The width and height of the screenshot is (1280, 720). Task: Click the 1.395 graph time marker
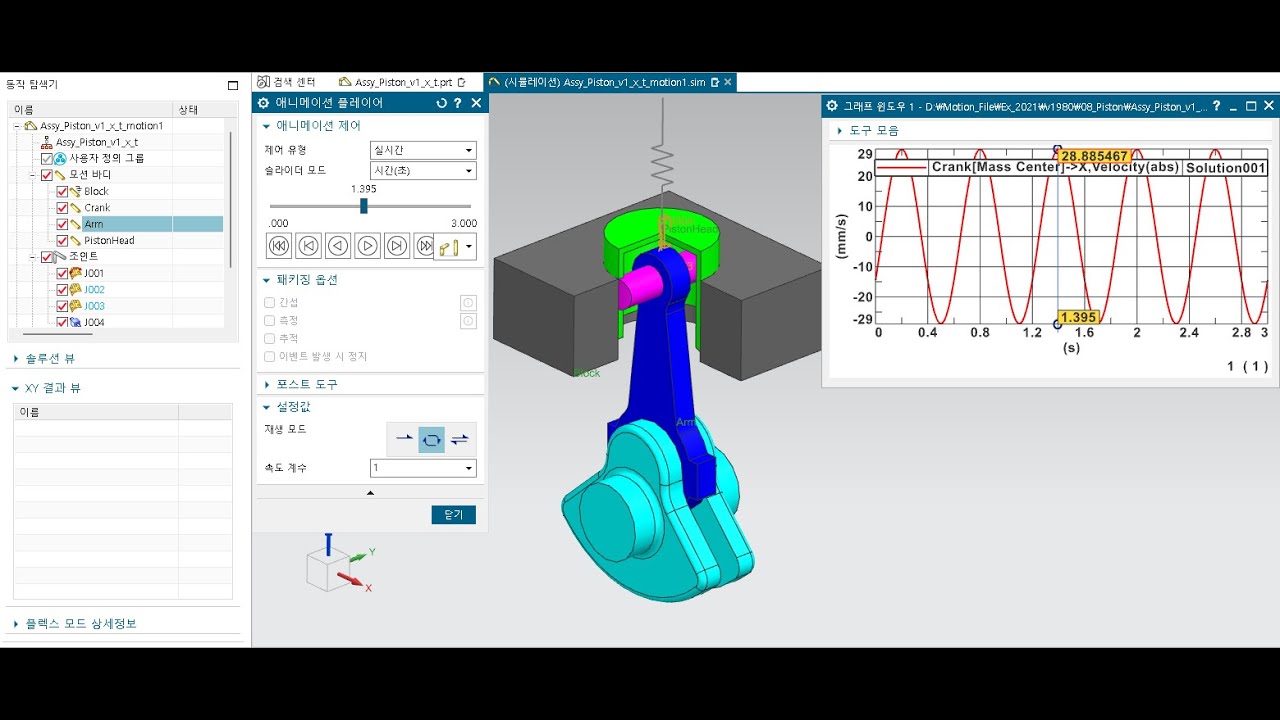pos(1079,317)
